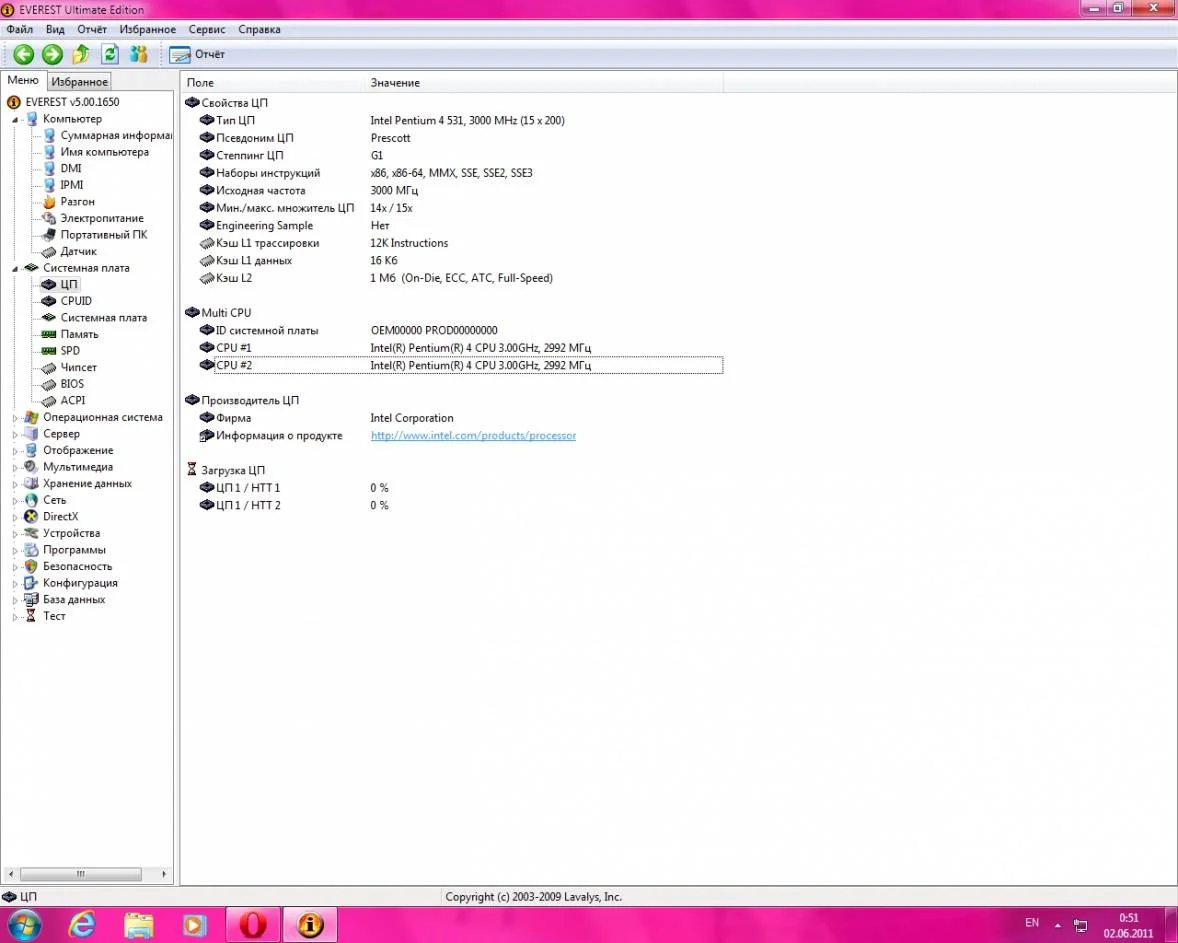Click the Разгон flame icon
Screen dimensions: 1178x943
click(49, 201)
